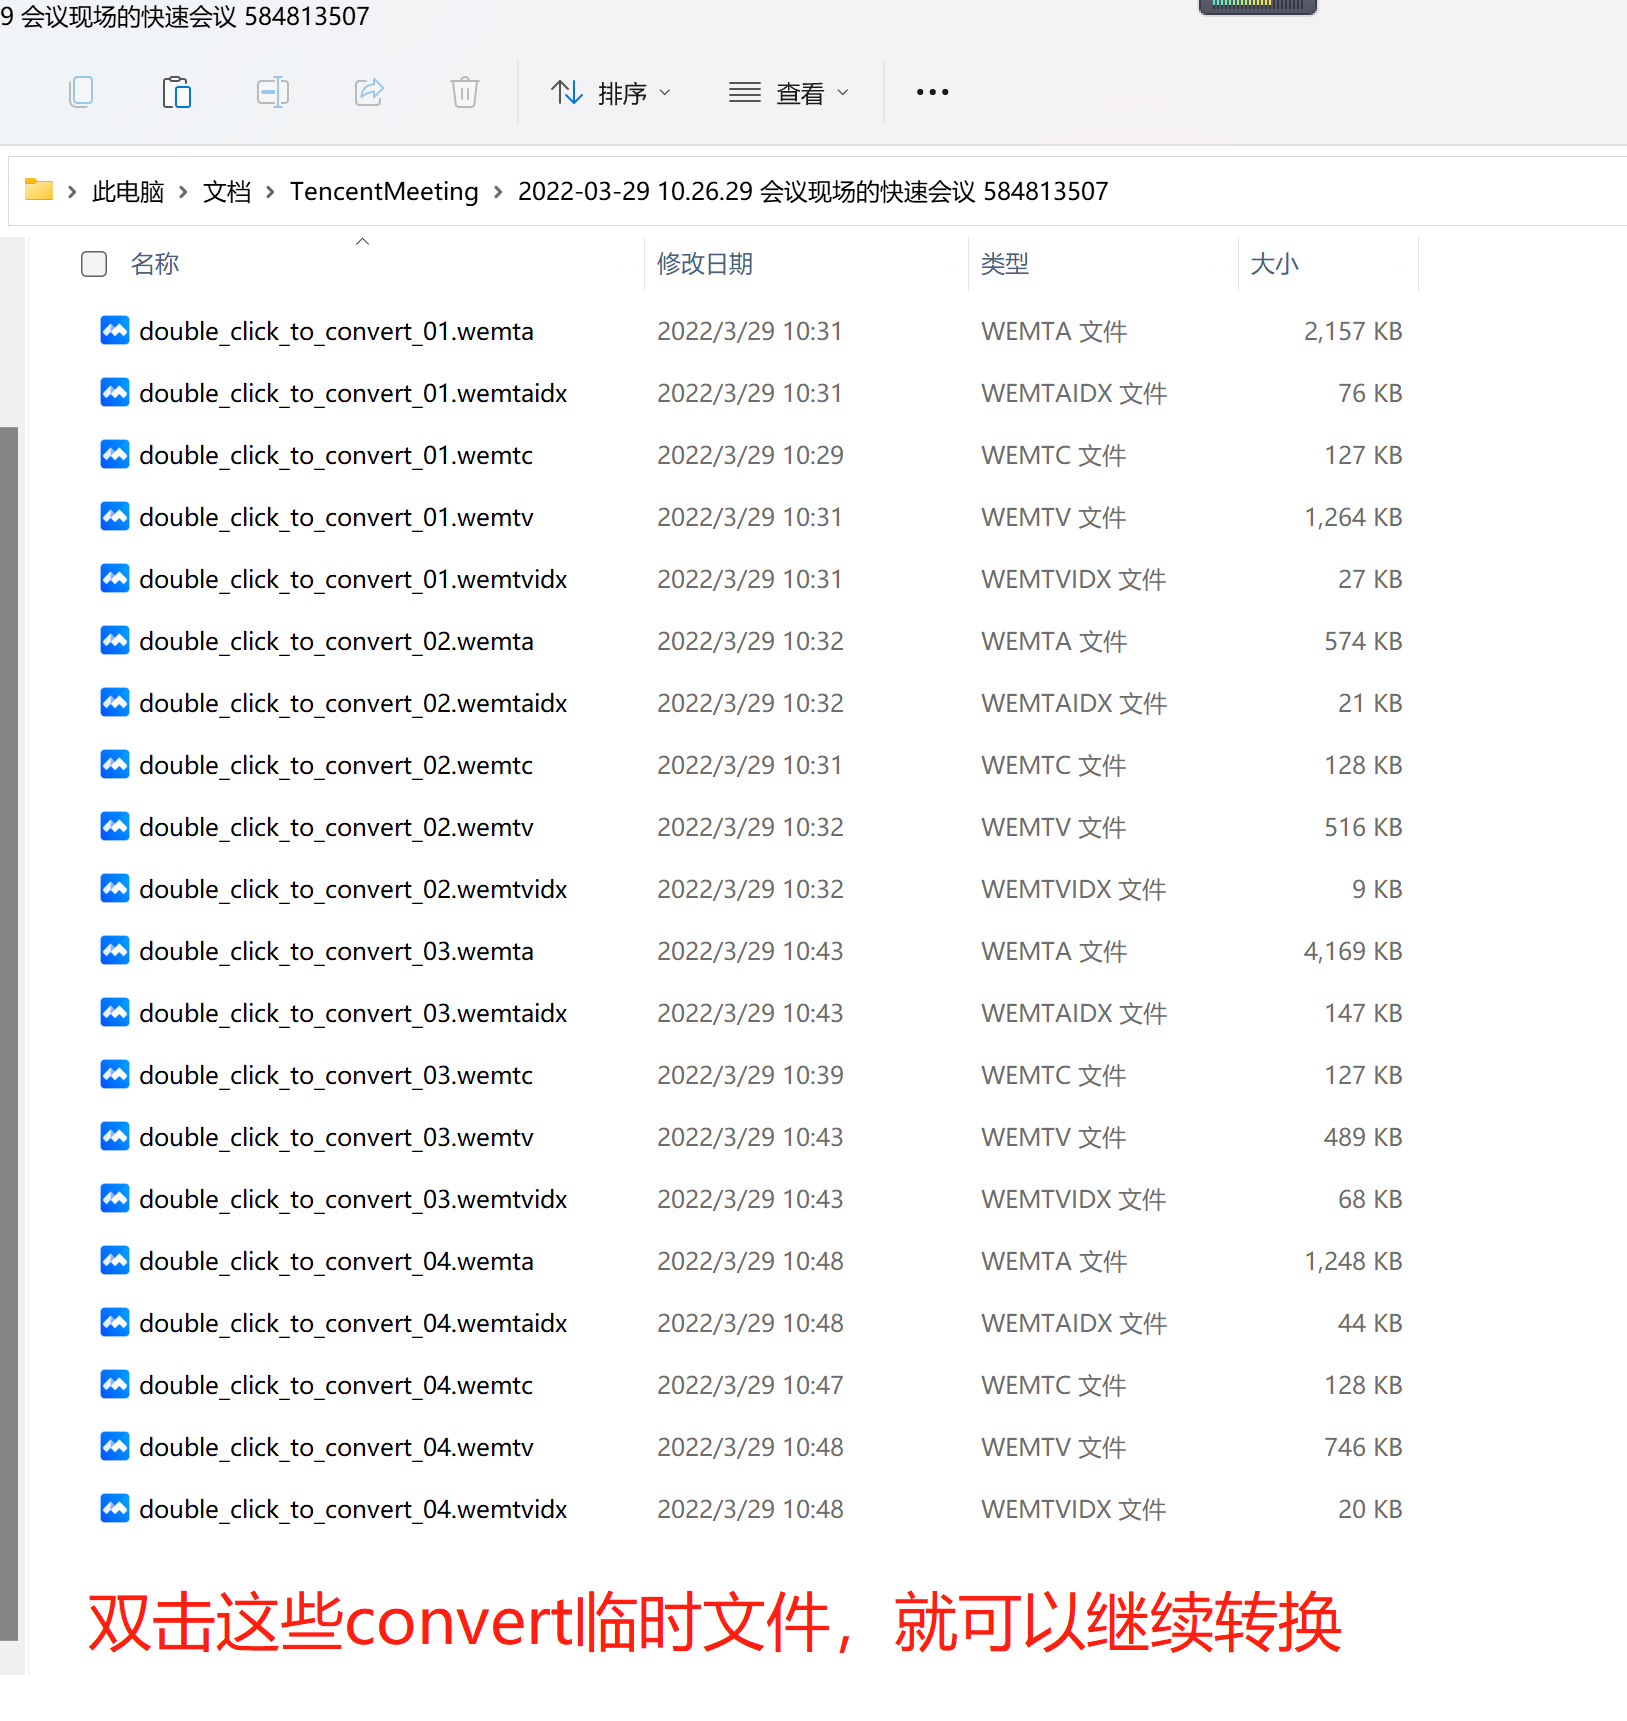The height and width of the screenshot is (1721, 1627).
Task: Expand the chevron after TencentMeeting breadcrumb
Action: [x=498, y=191]
